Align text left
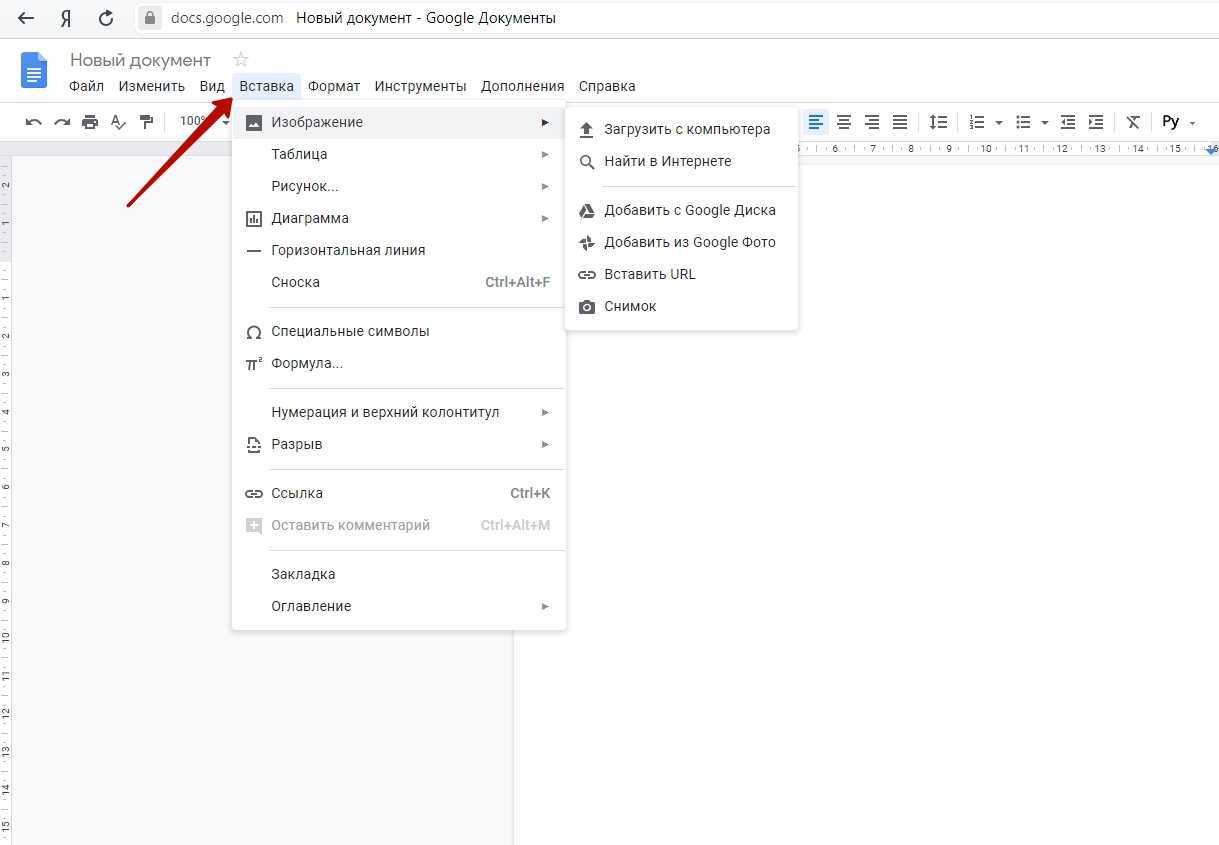Screen dimensions: 1219x845 click(816, 122)
